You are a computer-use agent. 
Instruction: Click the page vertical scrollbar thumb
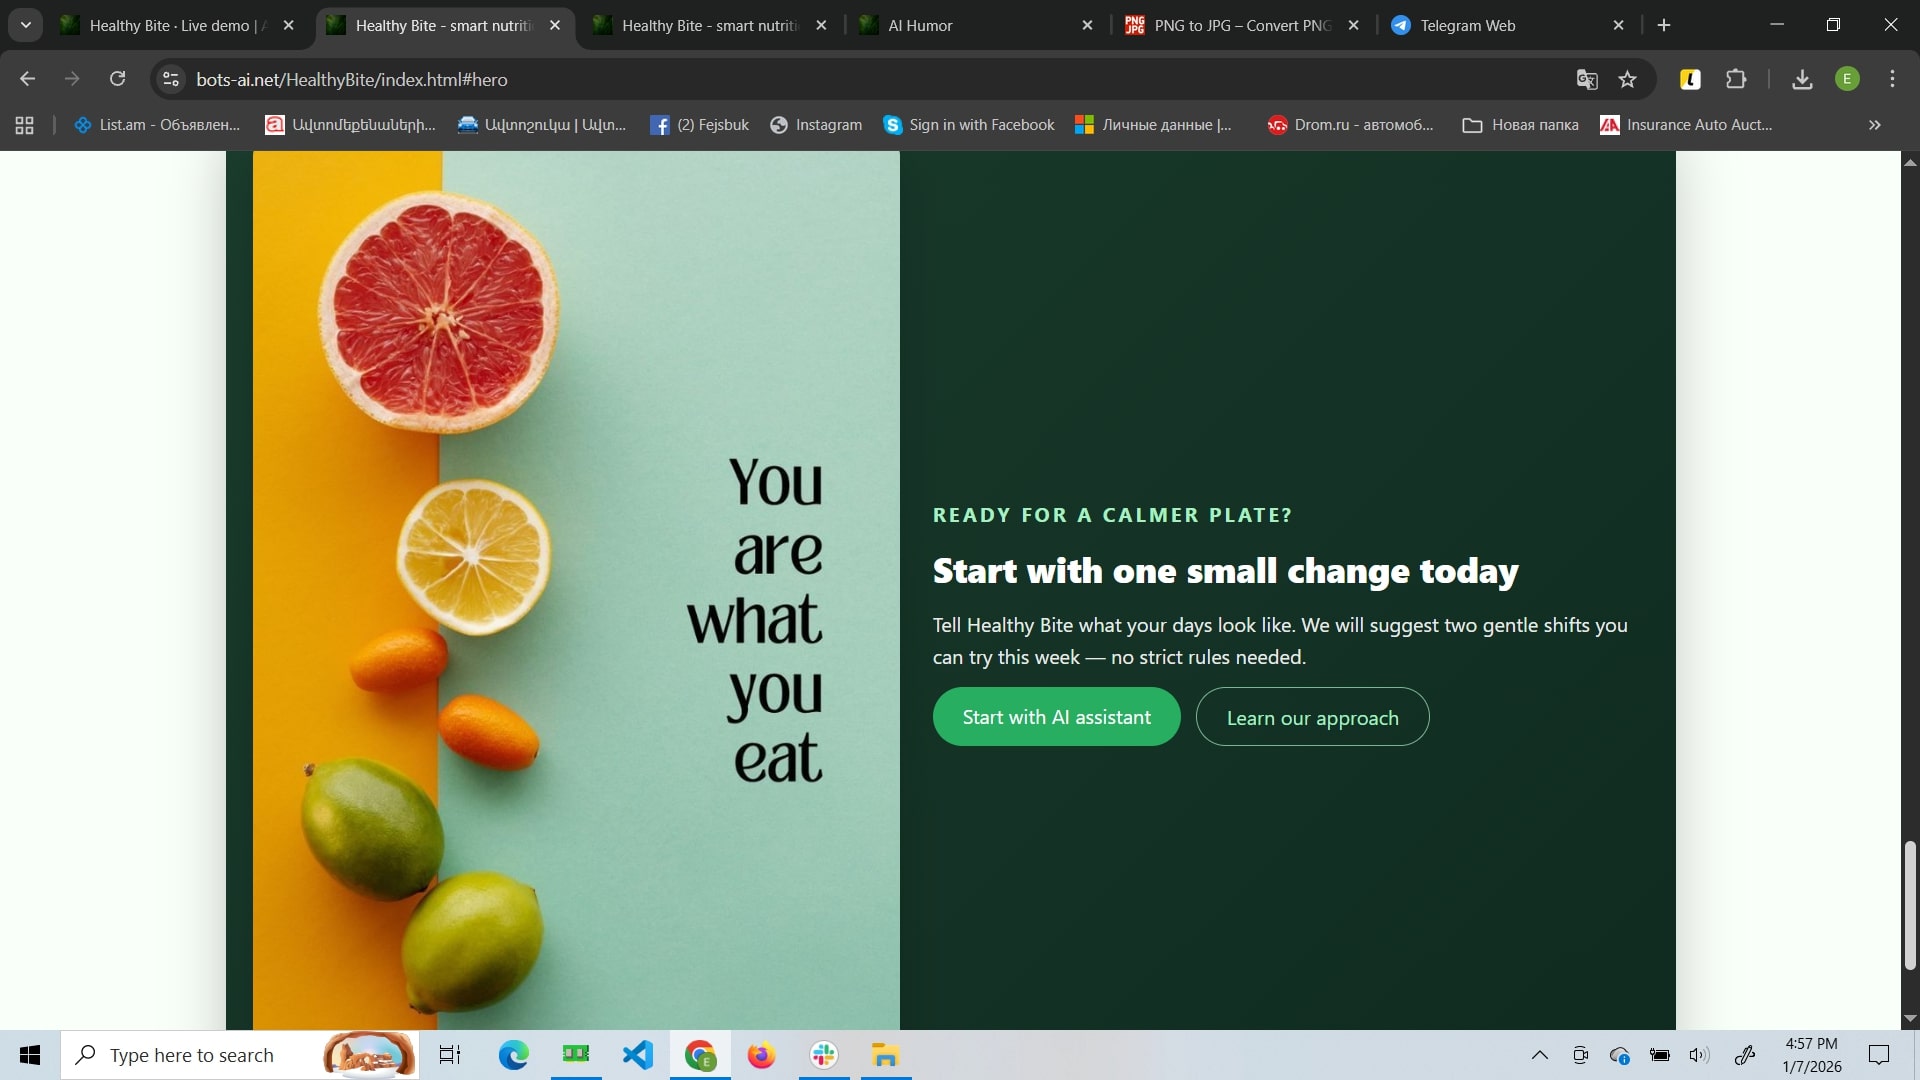coord(1909,905)
